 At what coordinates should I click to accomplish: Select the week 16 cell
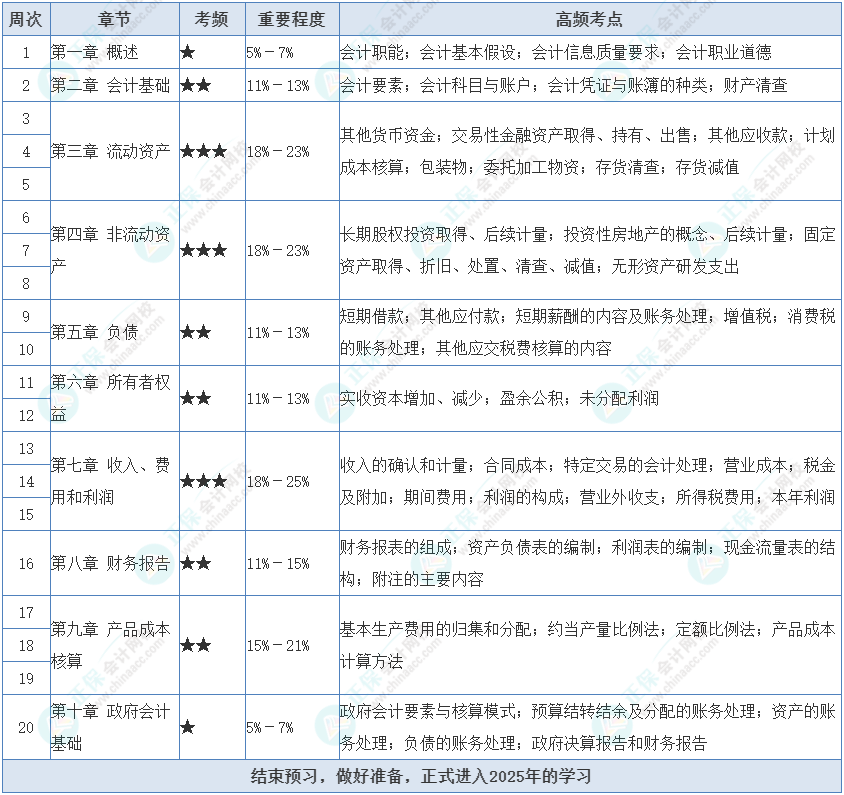(26, 563)
